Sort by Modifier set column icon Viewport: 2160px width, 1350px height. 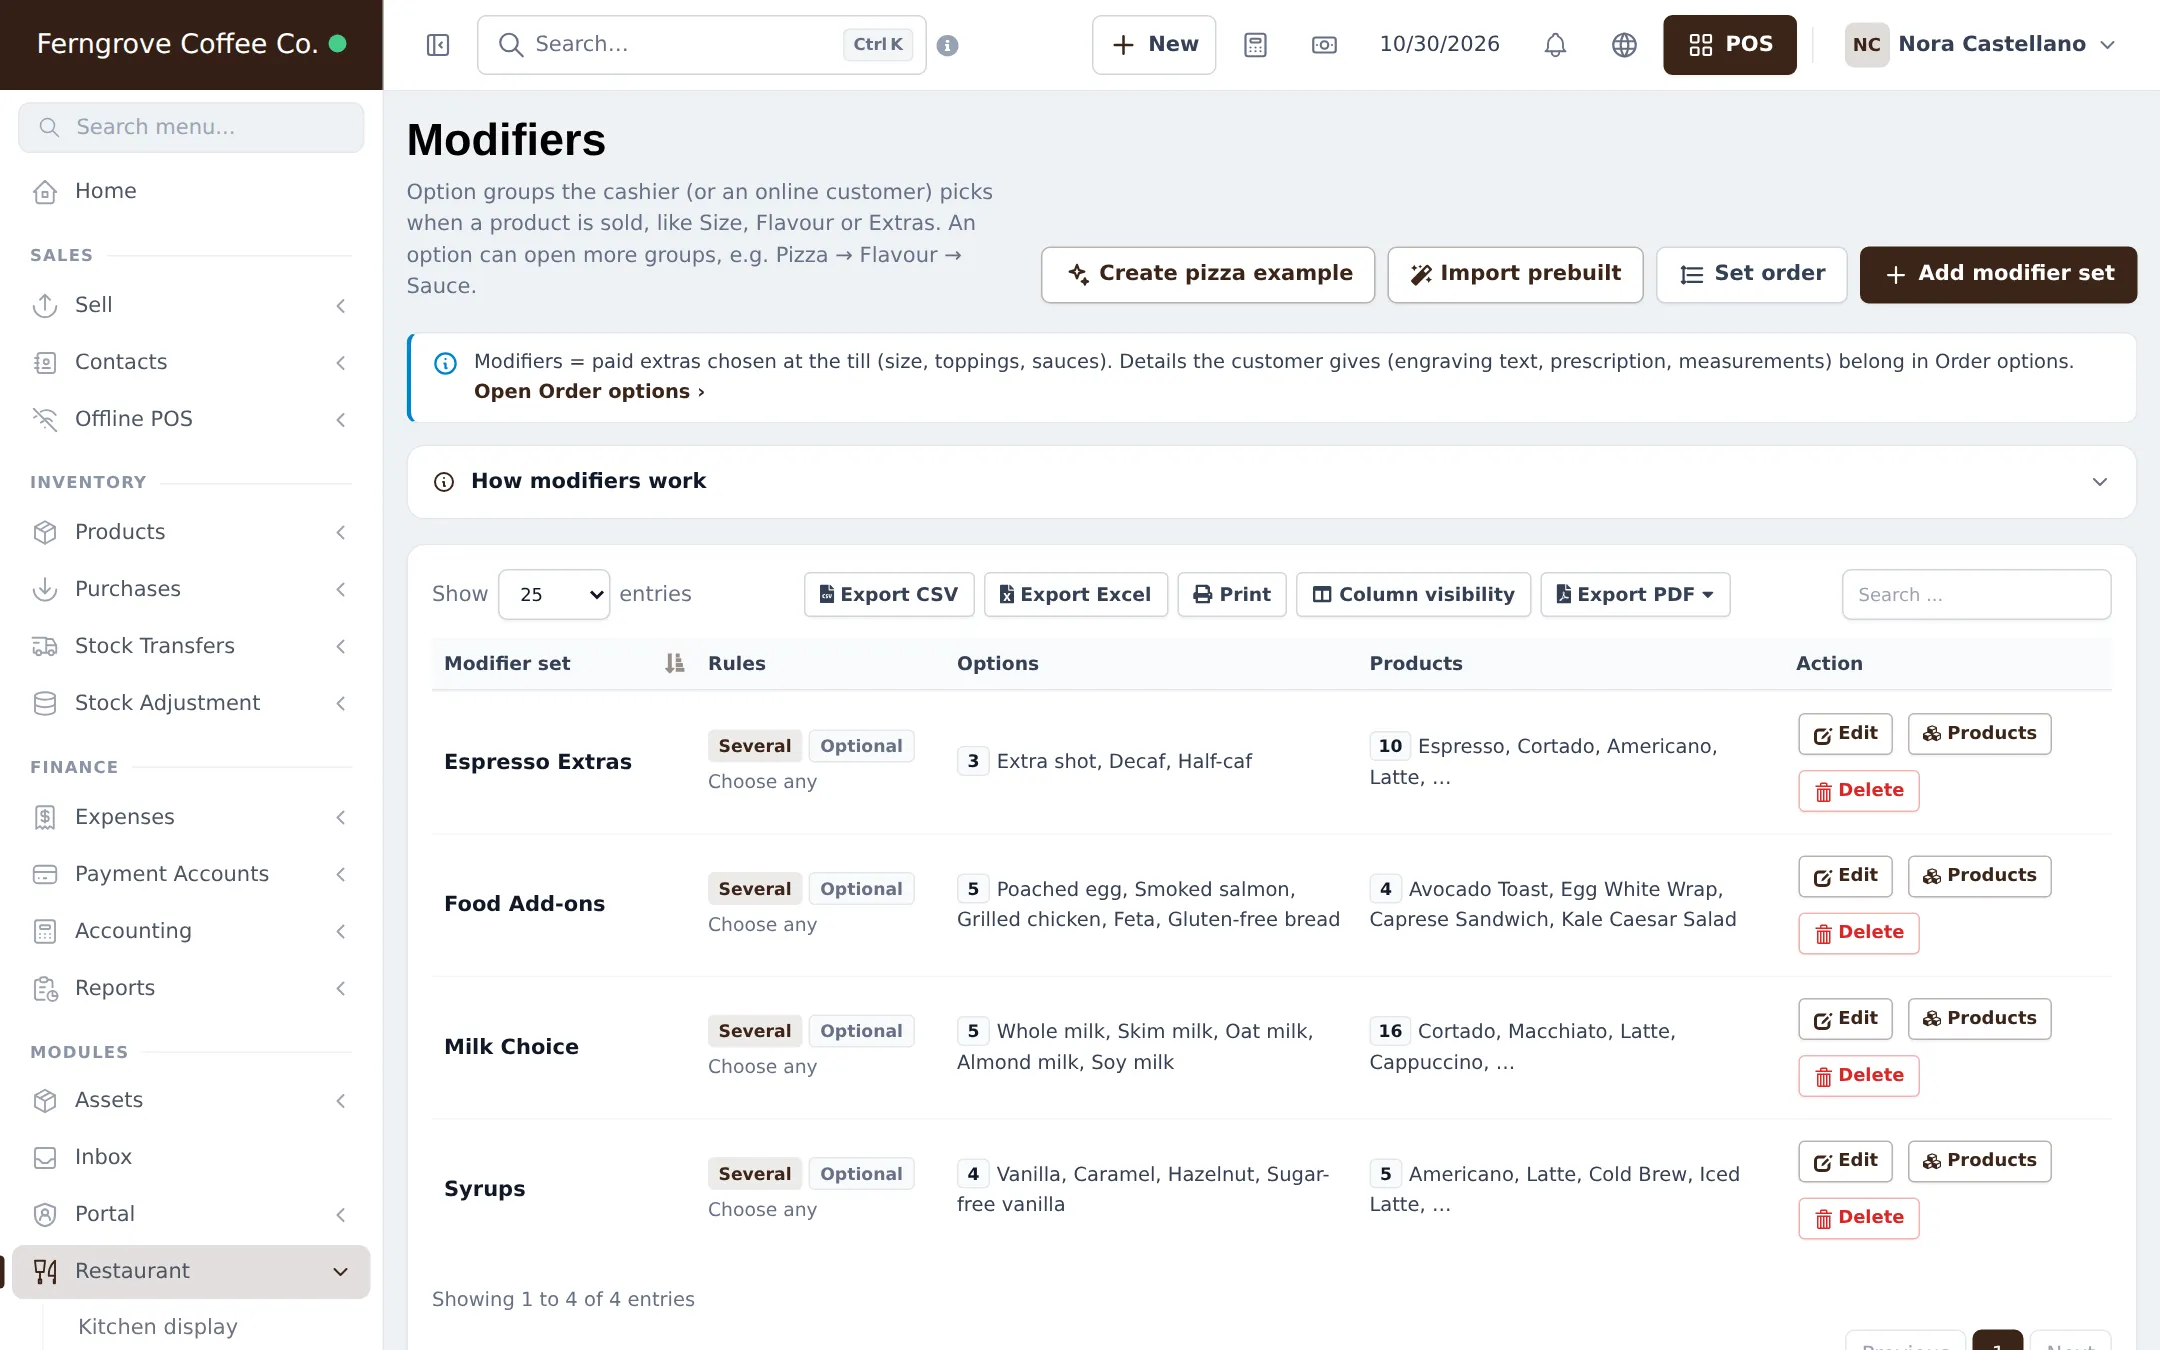[x=675, y=664]
